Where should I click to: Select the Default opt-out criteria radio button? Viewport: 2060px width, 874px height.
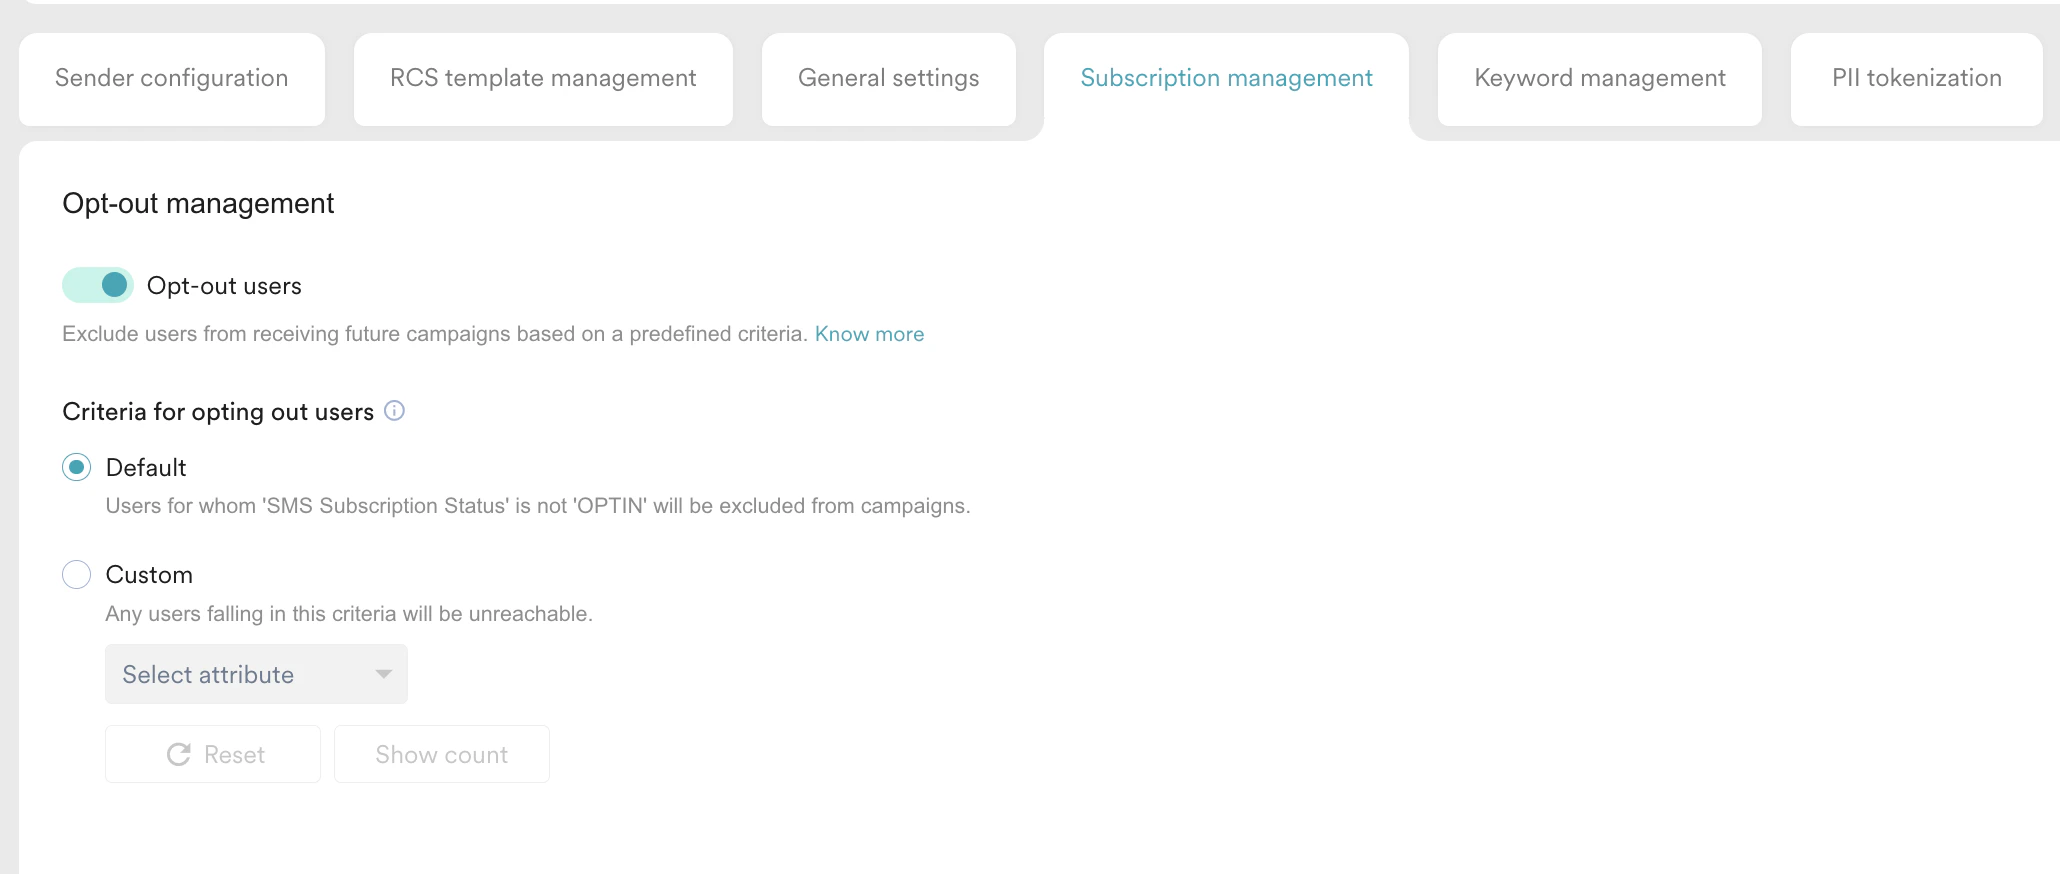(76, 467)
